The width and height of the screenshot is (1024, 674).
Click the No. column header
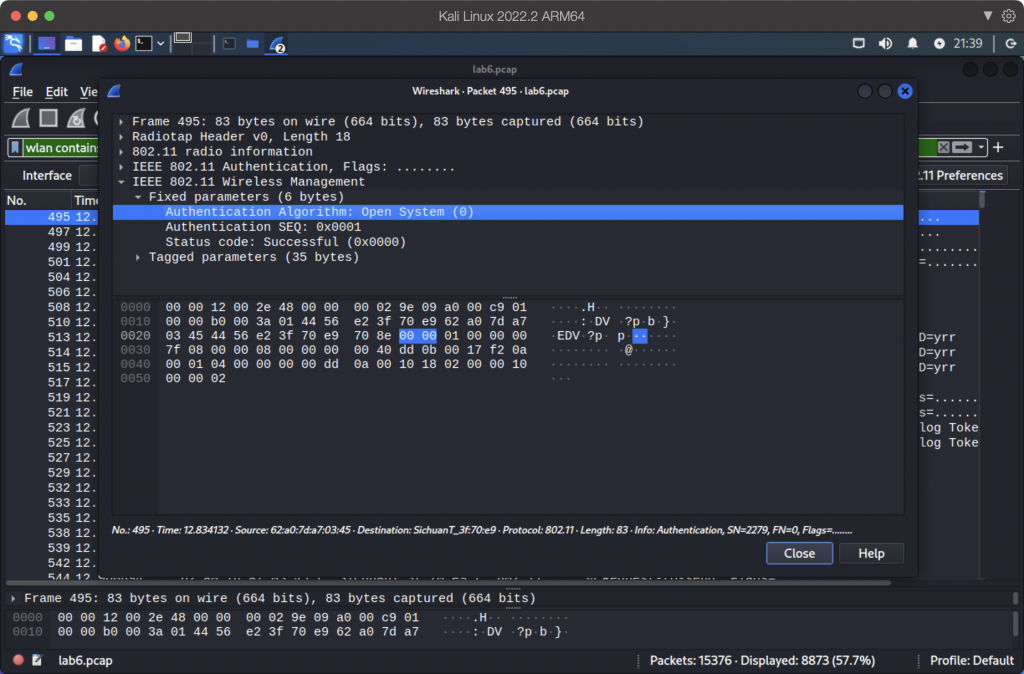[x=37, y=201]
